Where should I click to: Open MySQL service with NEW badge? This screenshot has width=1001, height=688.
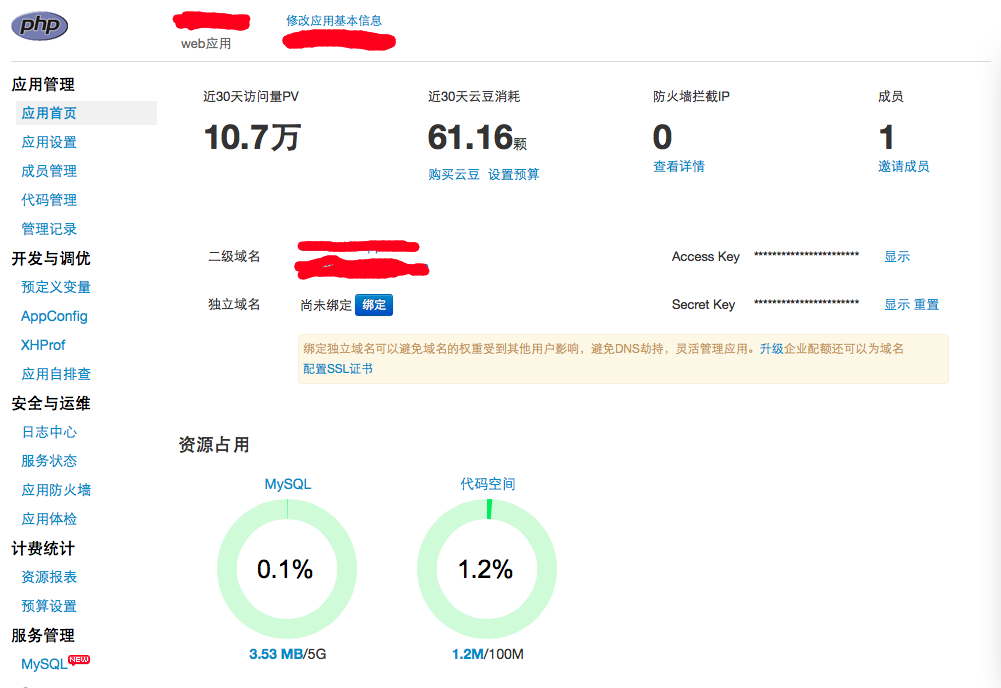(x=44, y=664)
